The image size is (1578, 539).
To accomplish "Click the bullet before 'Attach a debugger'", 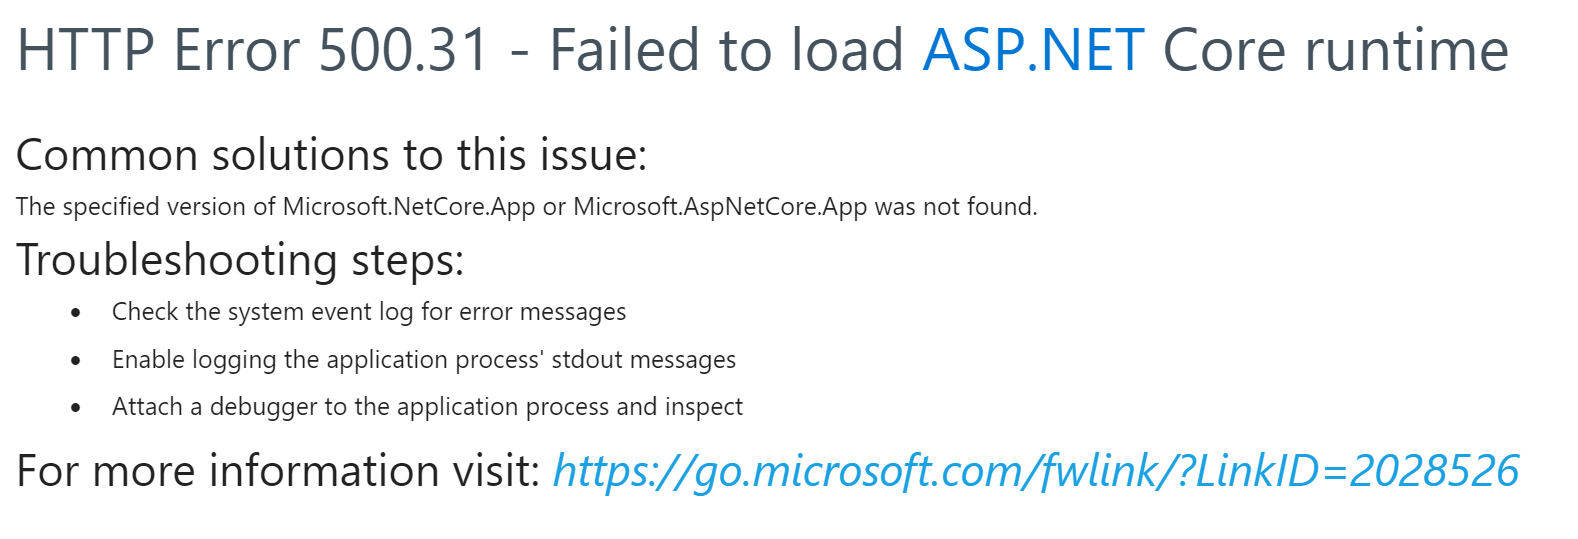I will coord(76,408).
